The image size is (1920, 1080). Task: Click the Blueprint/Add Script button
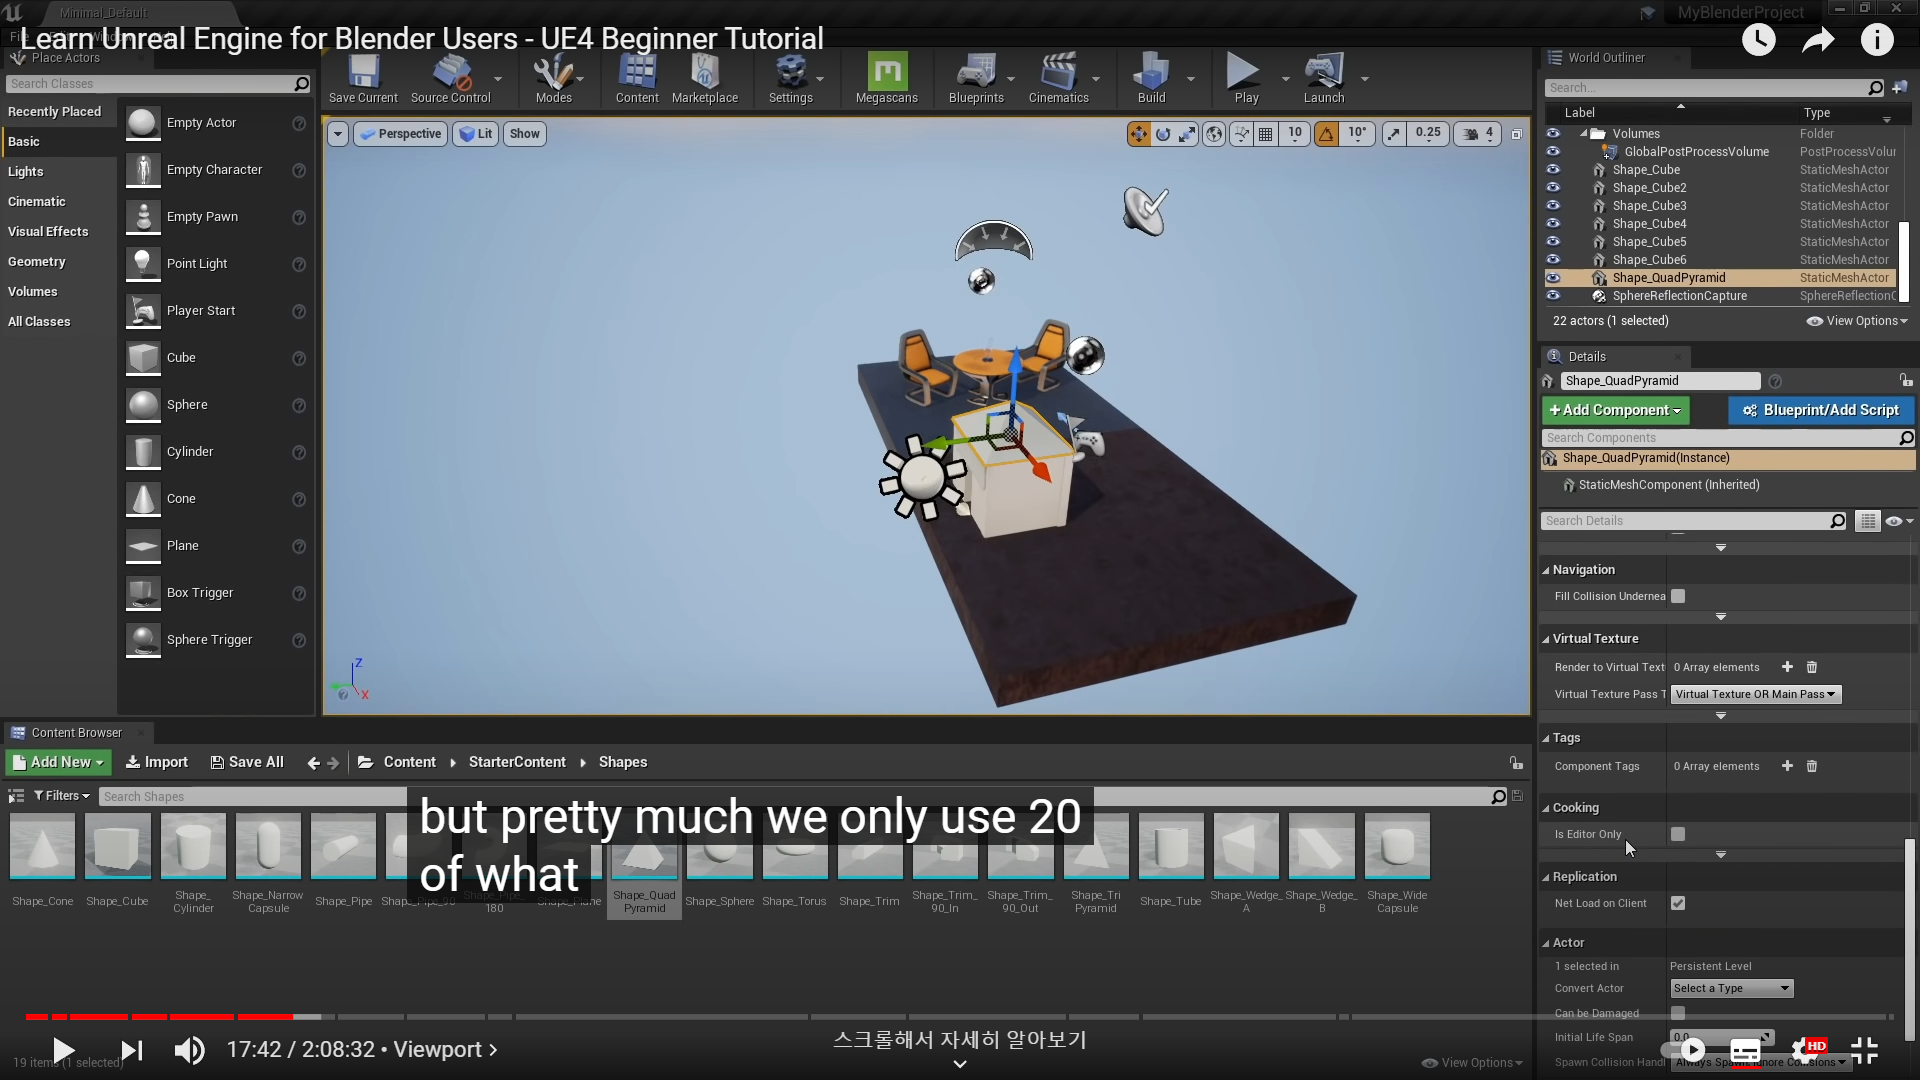(1820, 410)
